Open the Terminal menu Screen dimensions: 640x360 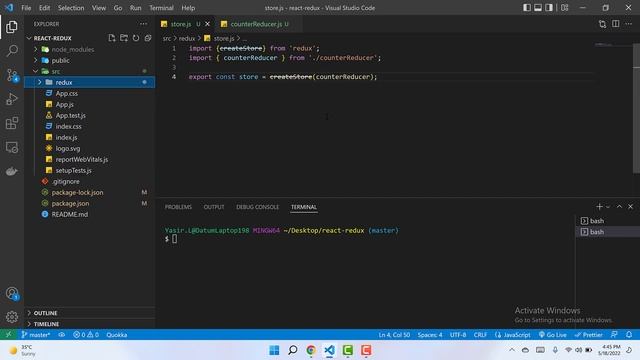pyautogui.click(x=161, y=8)
